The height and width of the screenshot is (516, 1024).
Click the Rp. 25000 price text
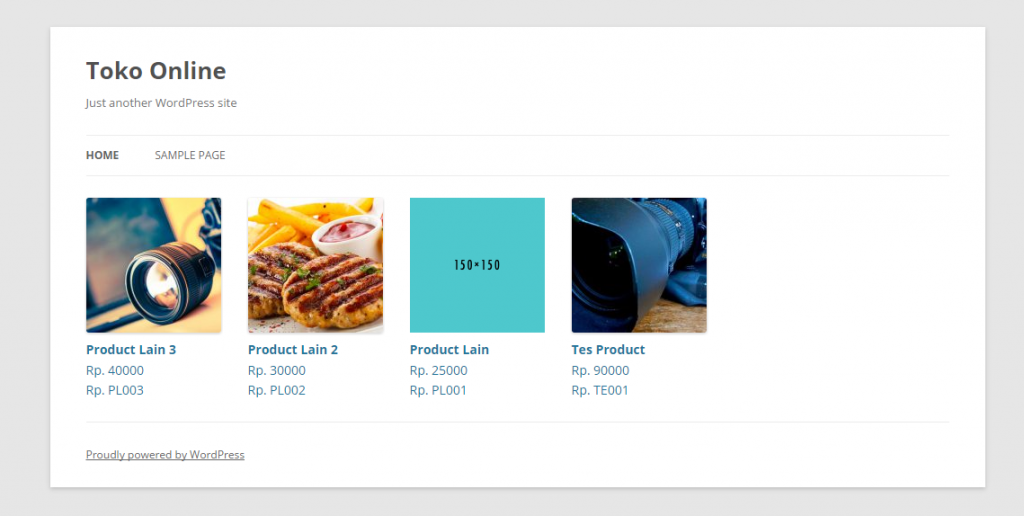click(439, 370)
